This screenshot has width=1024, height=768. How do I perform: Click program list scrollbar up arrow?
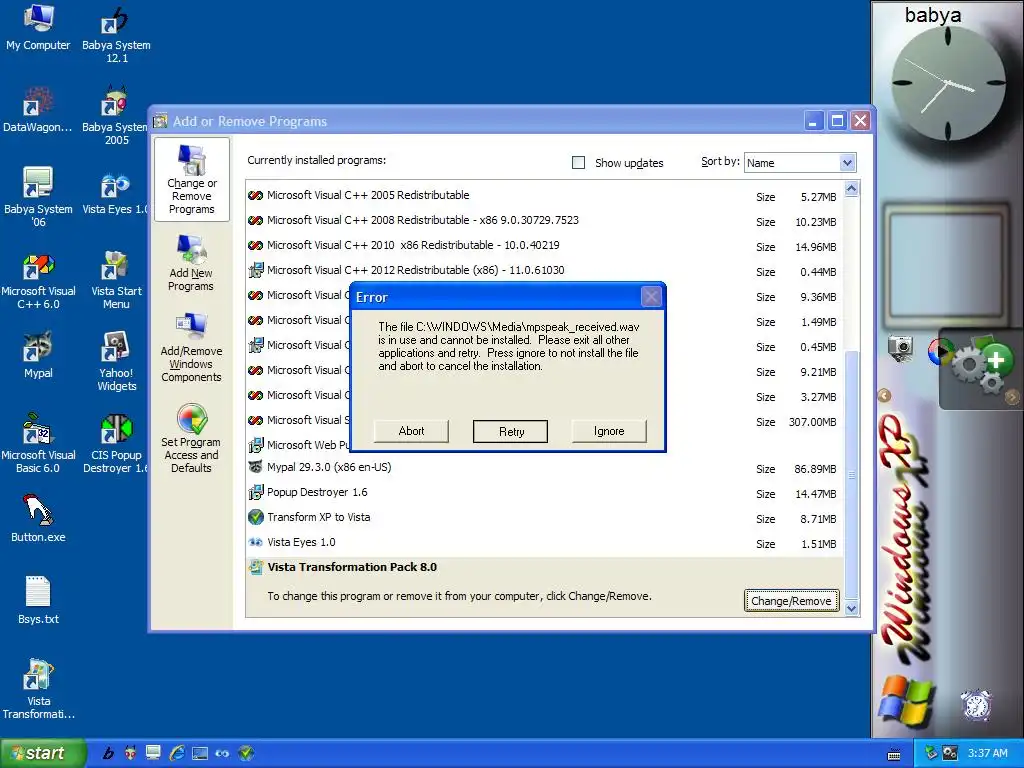click(852, 189)
